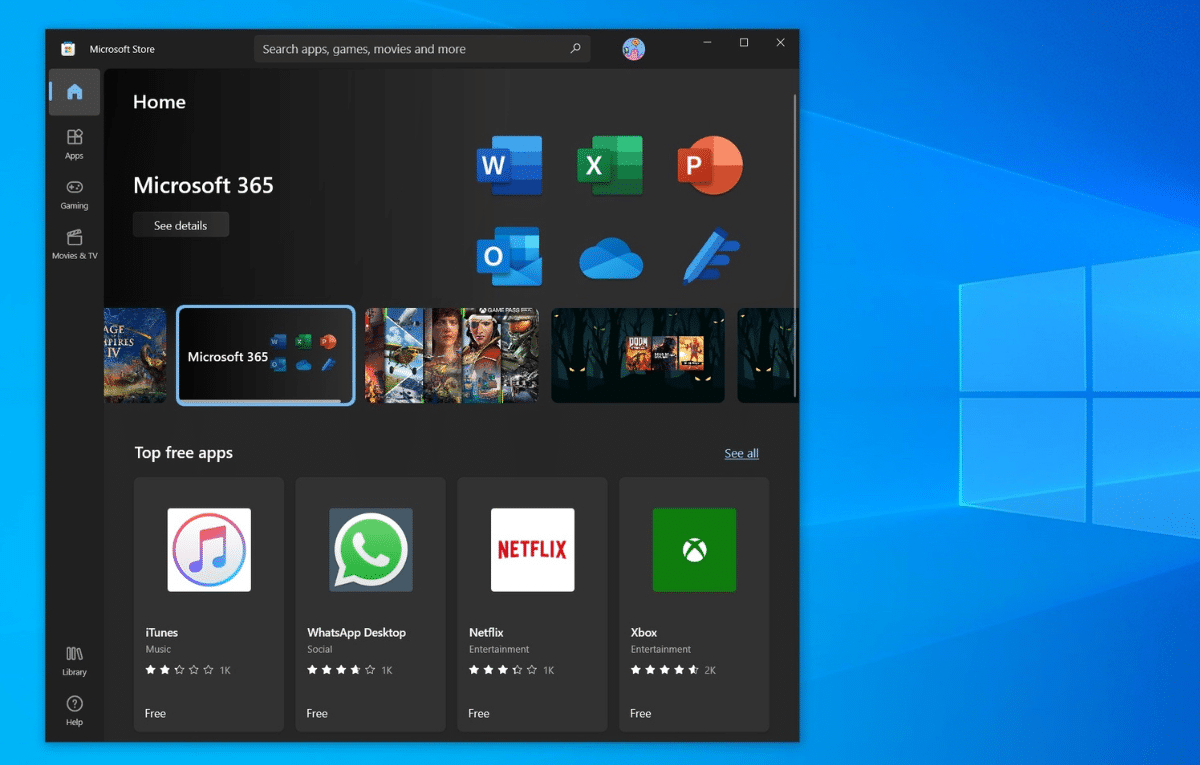Click the vertical scrollbar of the Store
1200x765 pixels.
795,245
